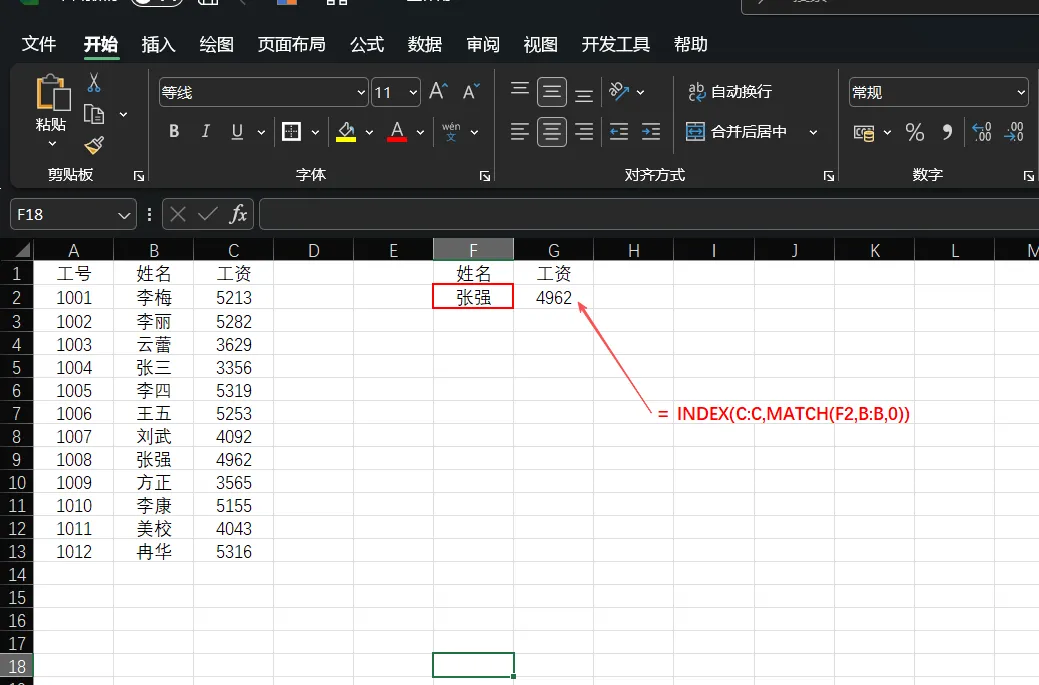
Task: Select column C header
Action: point(233,250)
